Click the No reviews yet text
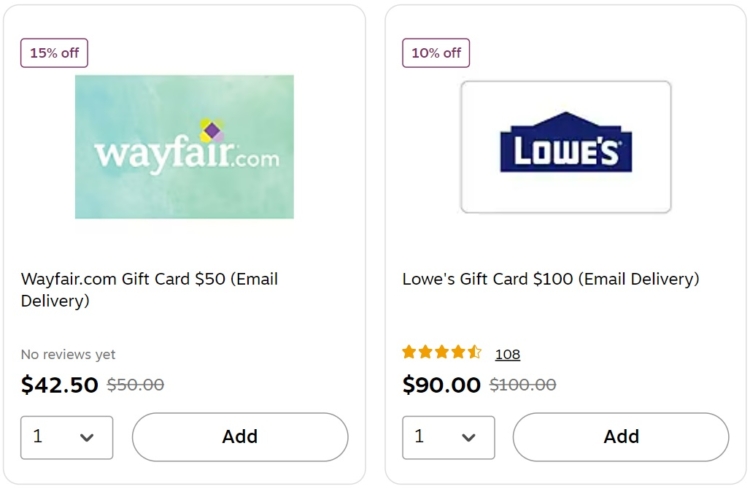The image size is (750, 489). point(68,354)
